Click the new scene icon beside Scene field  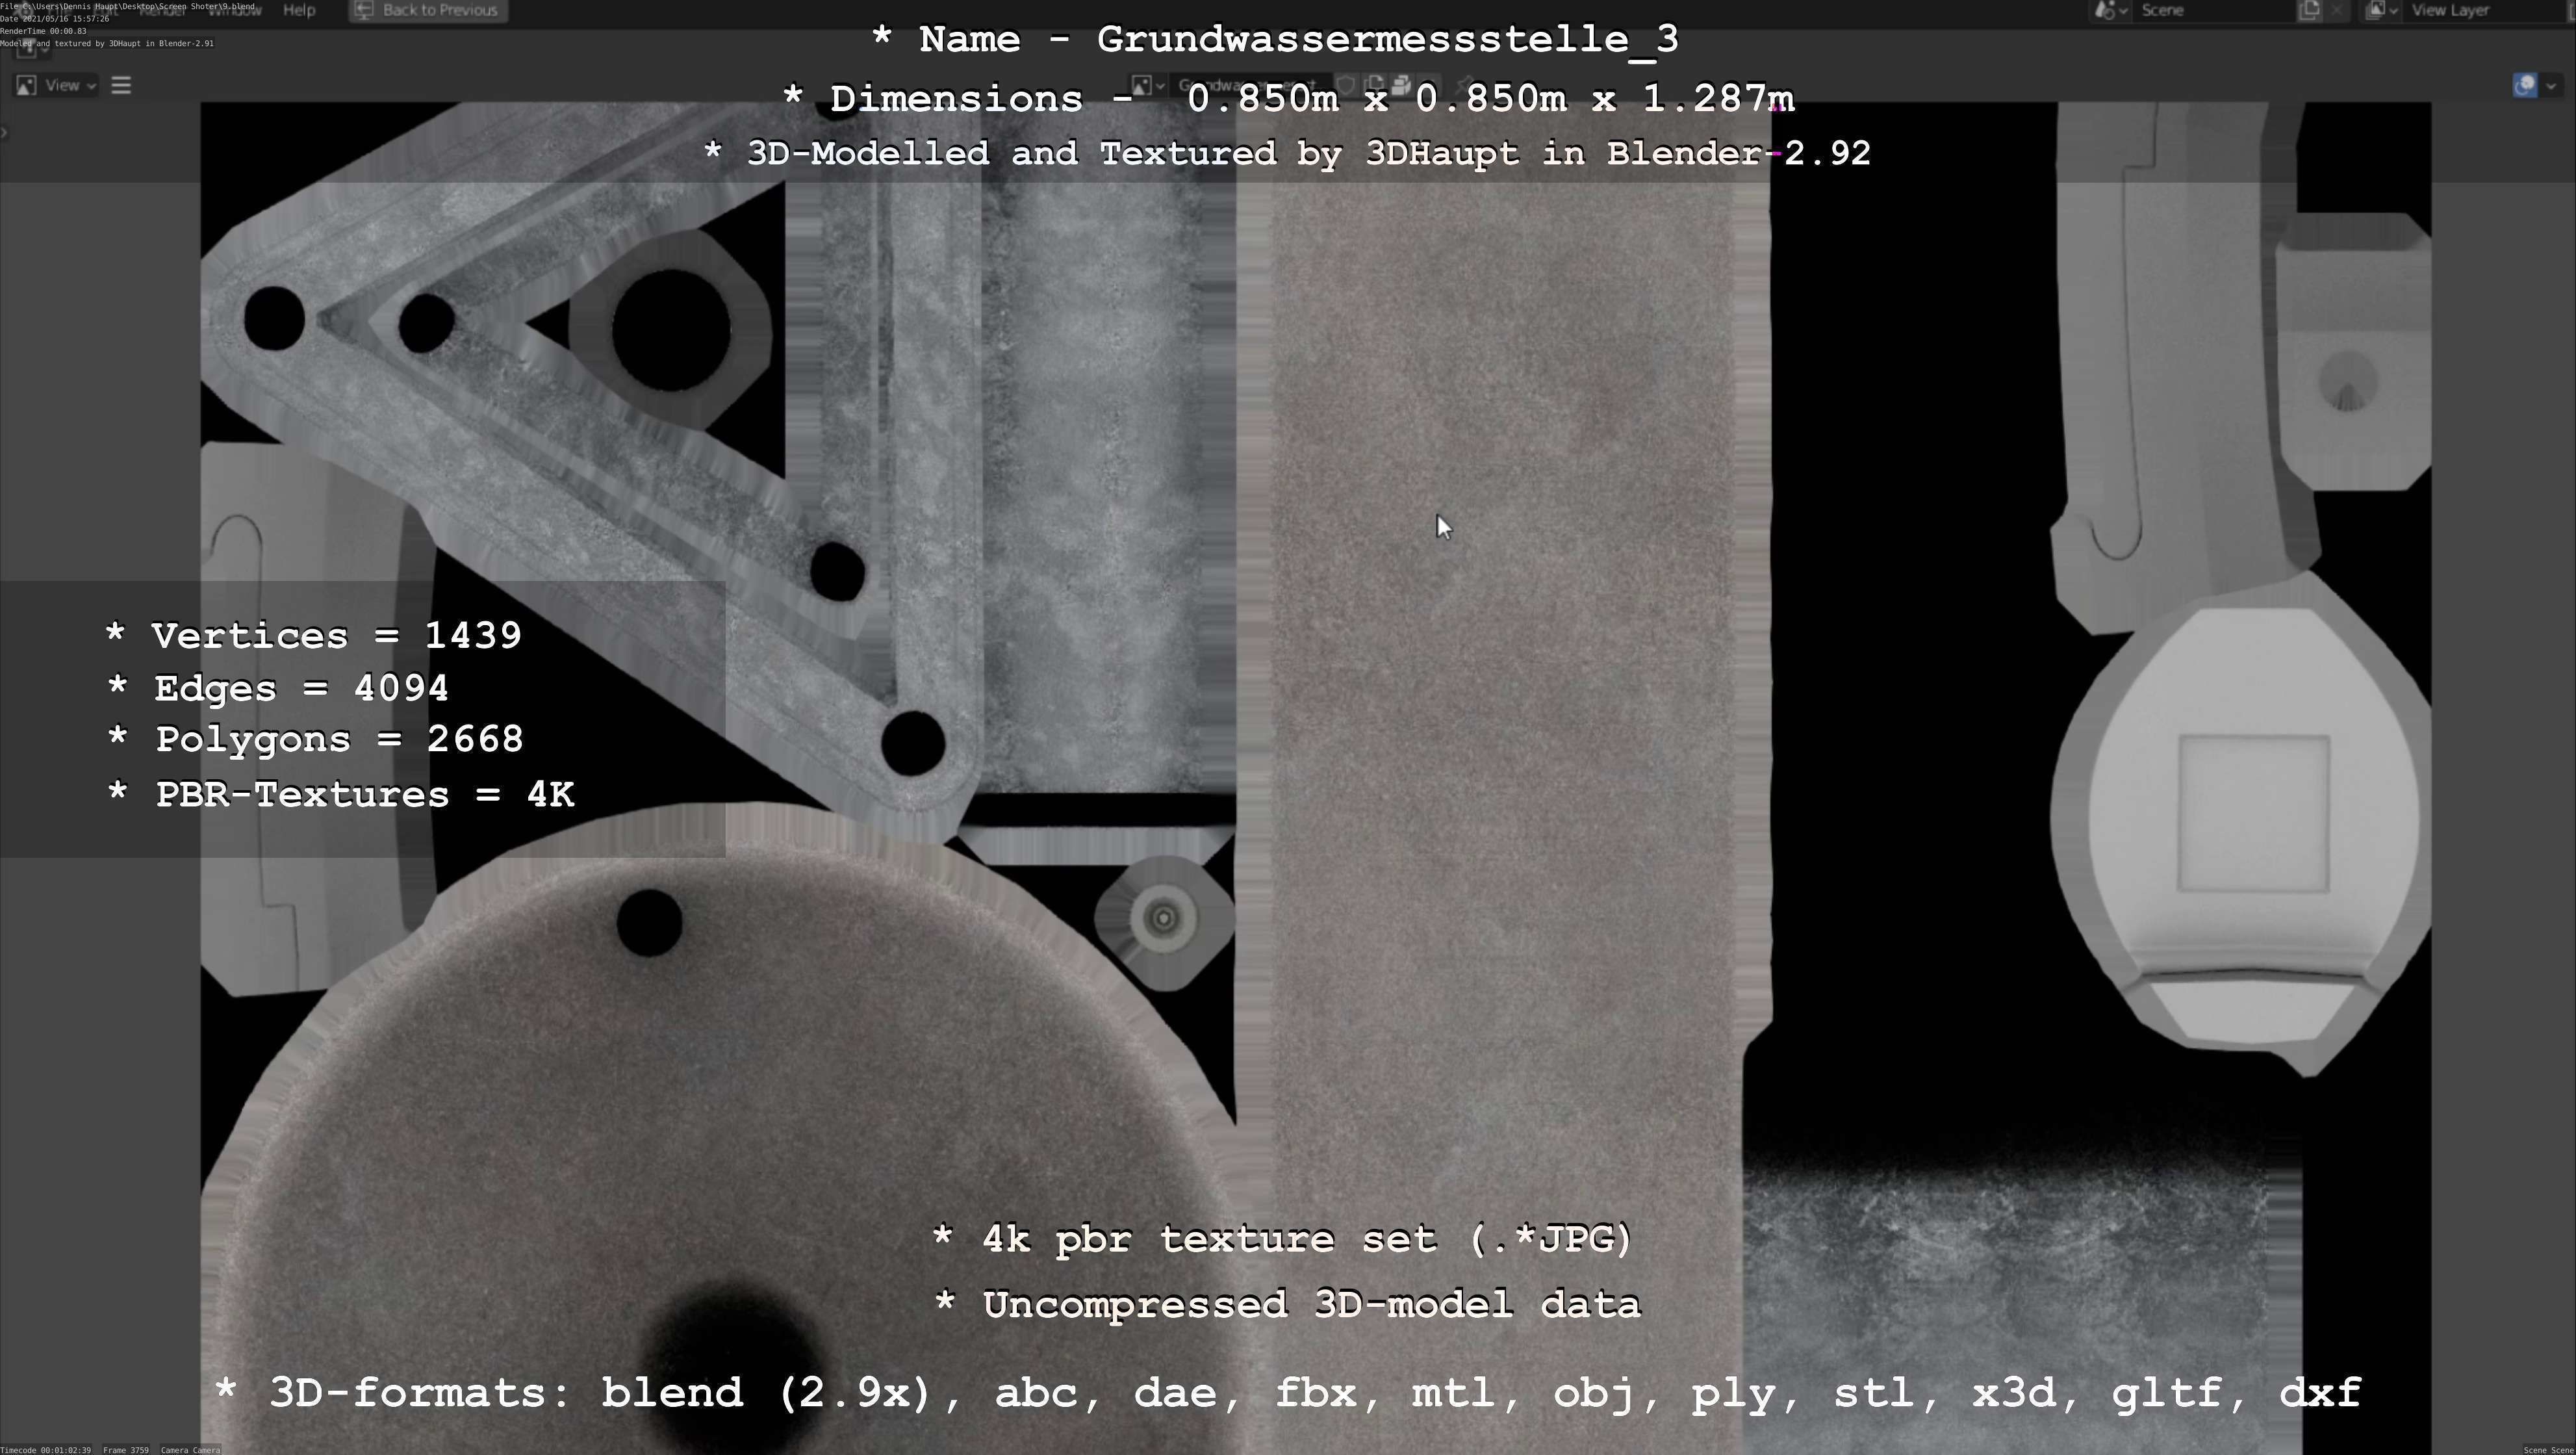point(2309,10)
